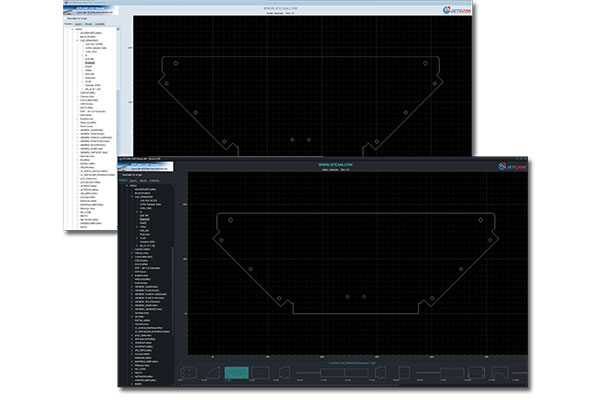Select the first part thumbnail in bottom strip
600x400 pixels.
coord(188,372)
